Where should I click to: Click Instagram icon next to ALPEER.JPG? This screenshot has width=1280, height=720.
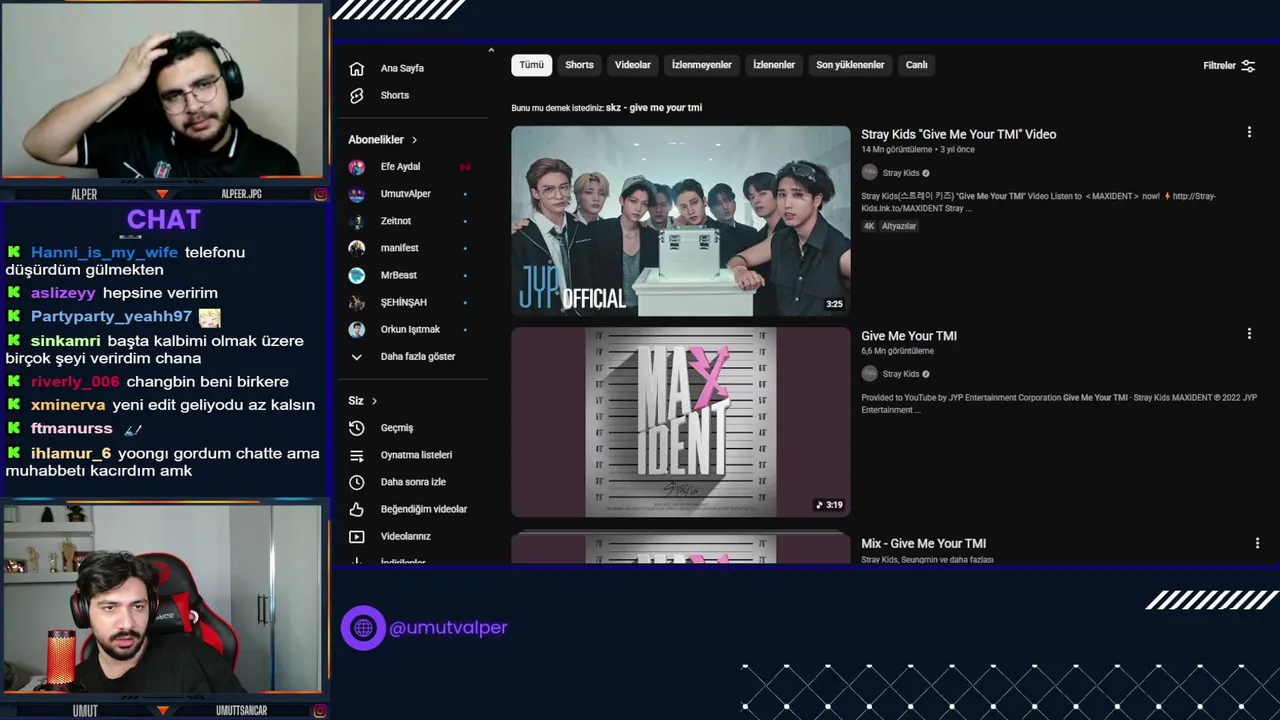[x=320, y=194]
